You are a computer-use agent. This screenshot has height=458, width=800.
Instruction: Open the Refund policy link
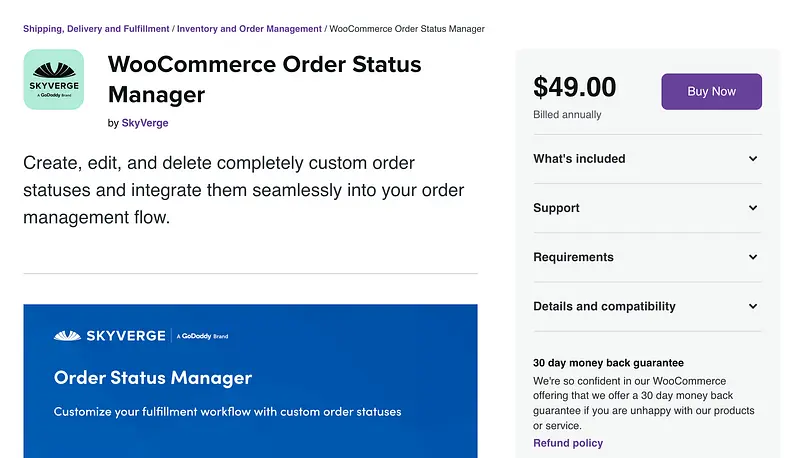click(568, 443)
